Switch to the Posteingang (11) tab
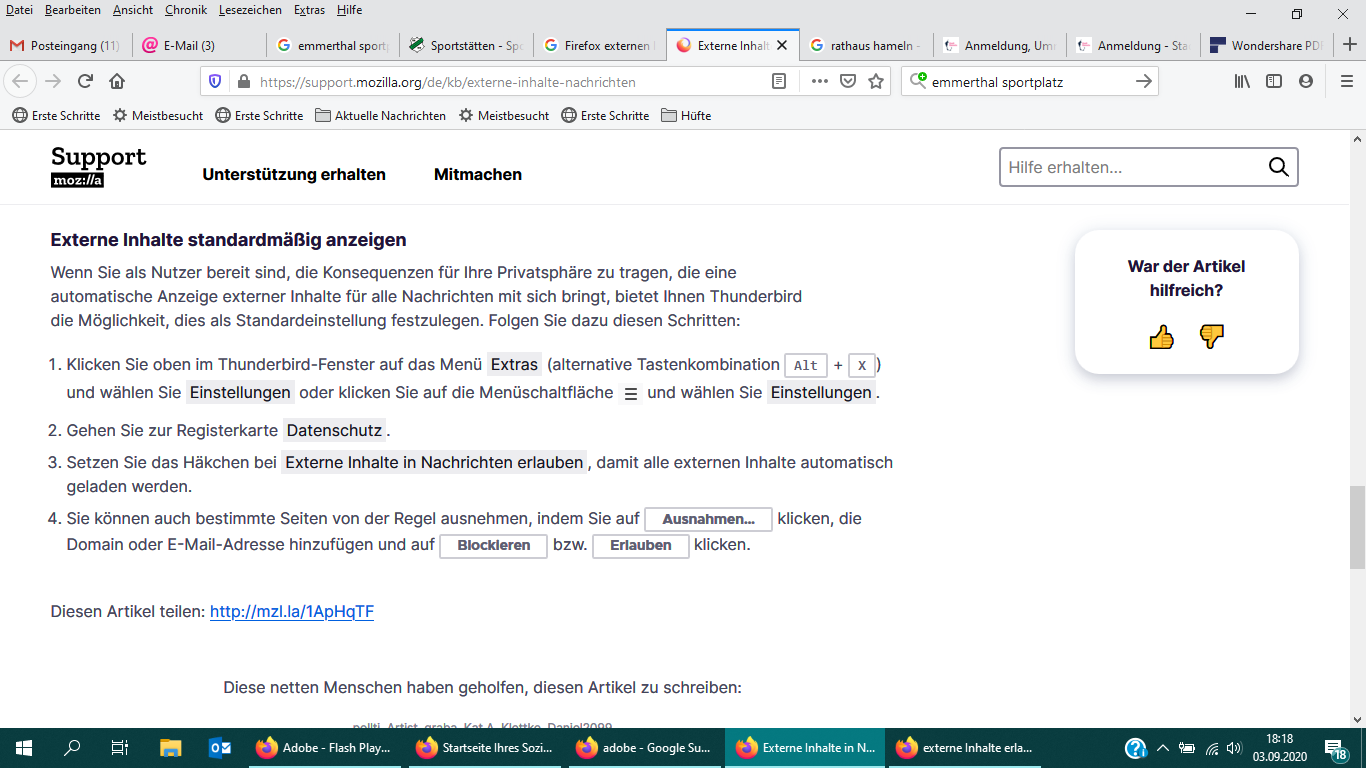The image size is (1366, 768). [67, 45]
